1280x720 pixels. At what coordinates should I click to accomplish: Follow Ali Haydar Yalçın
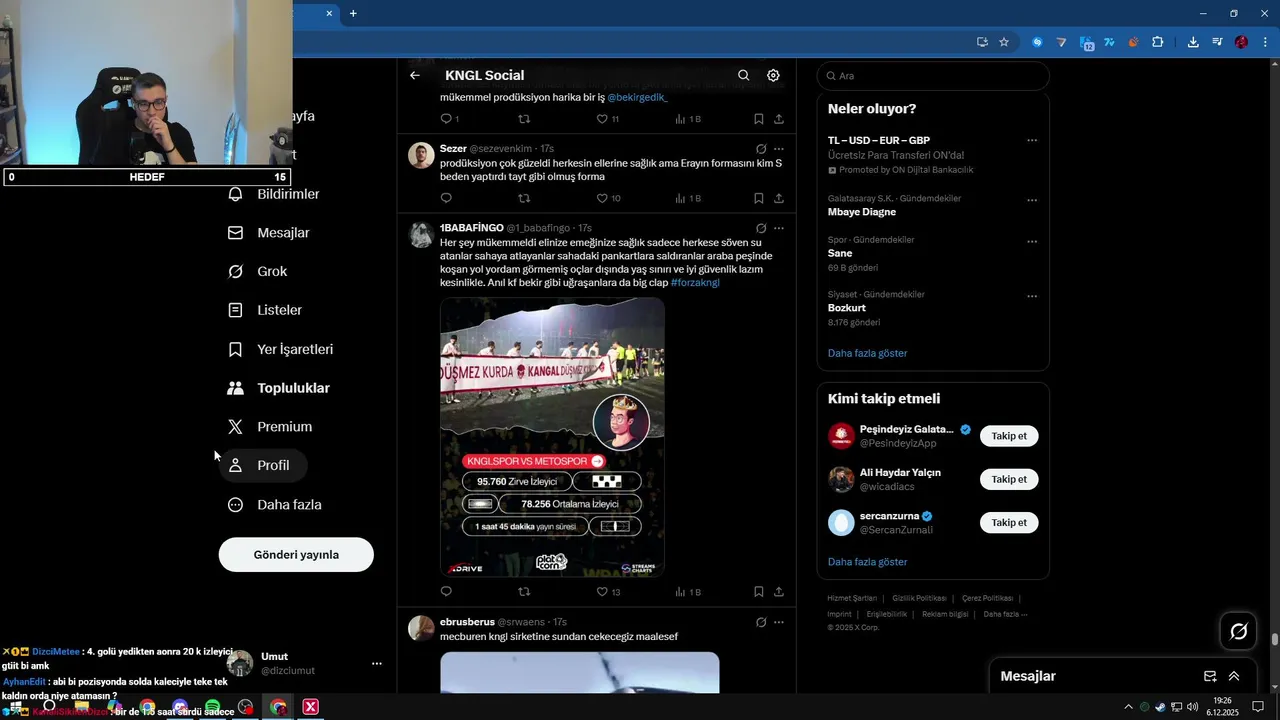tap(1009, 479)
